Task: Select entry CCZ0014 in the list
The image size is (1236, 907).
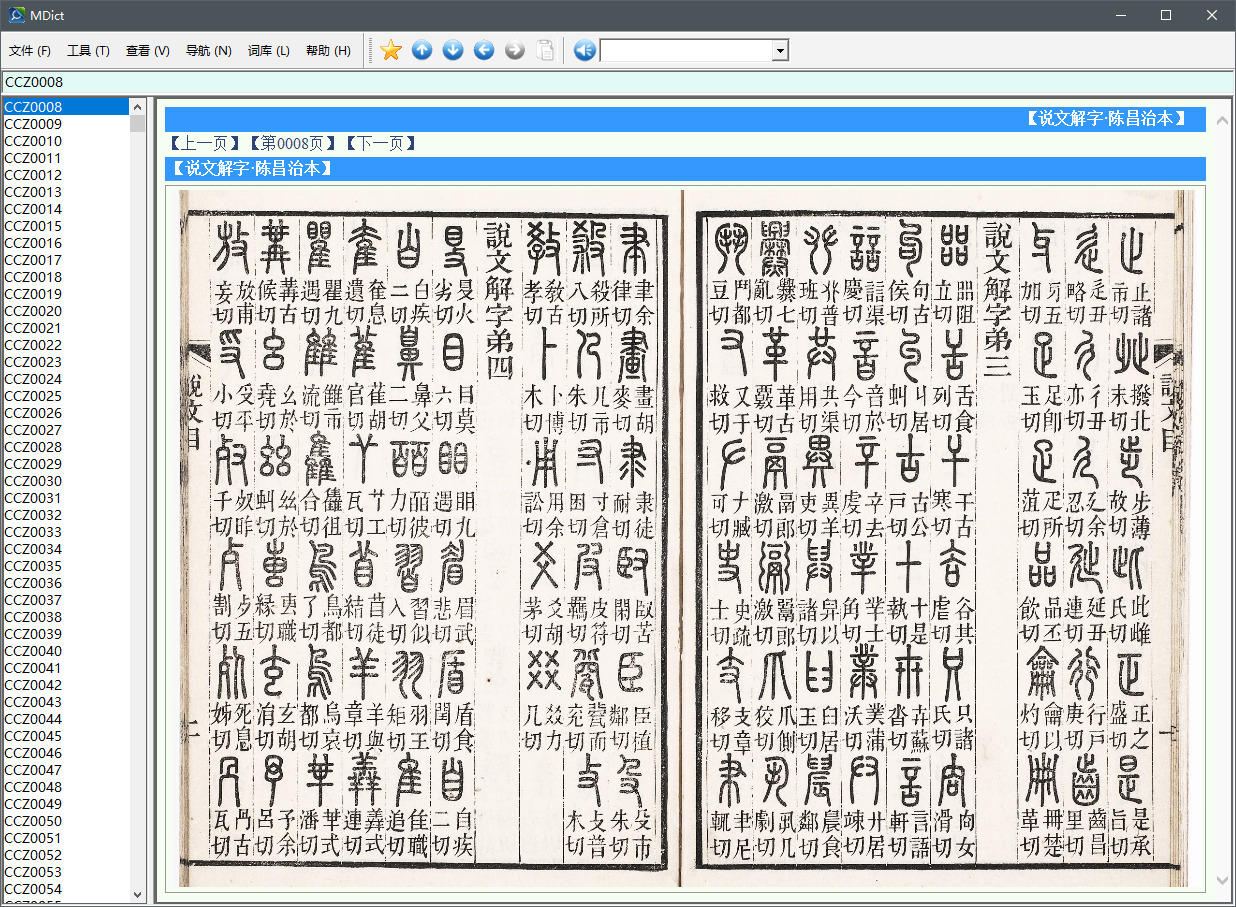Action: tap(65, 209)
